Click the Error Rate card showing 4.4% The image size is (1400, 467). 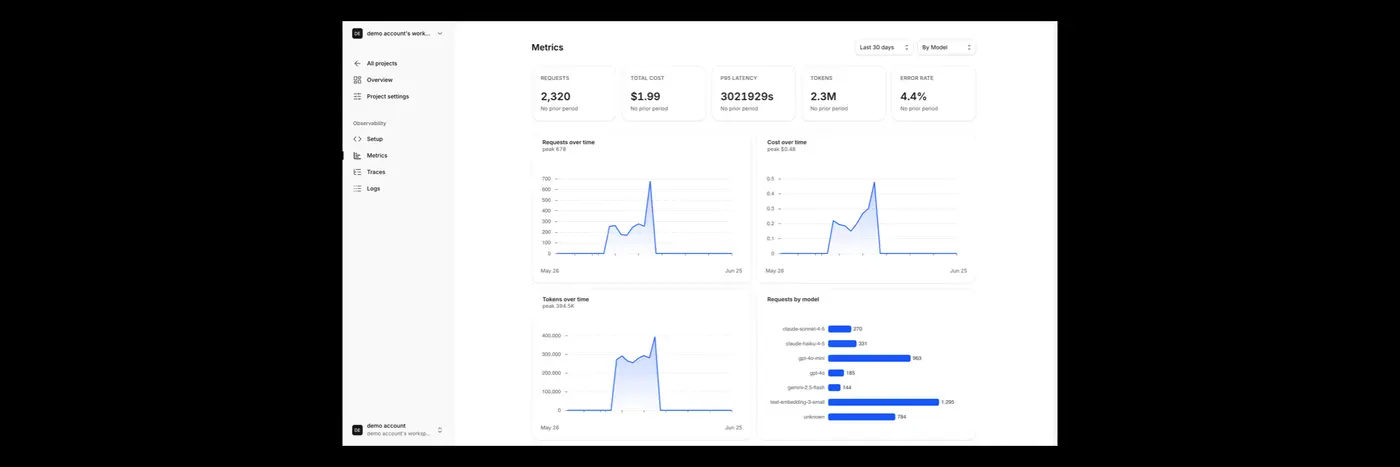click(933, 94)
